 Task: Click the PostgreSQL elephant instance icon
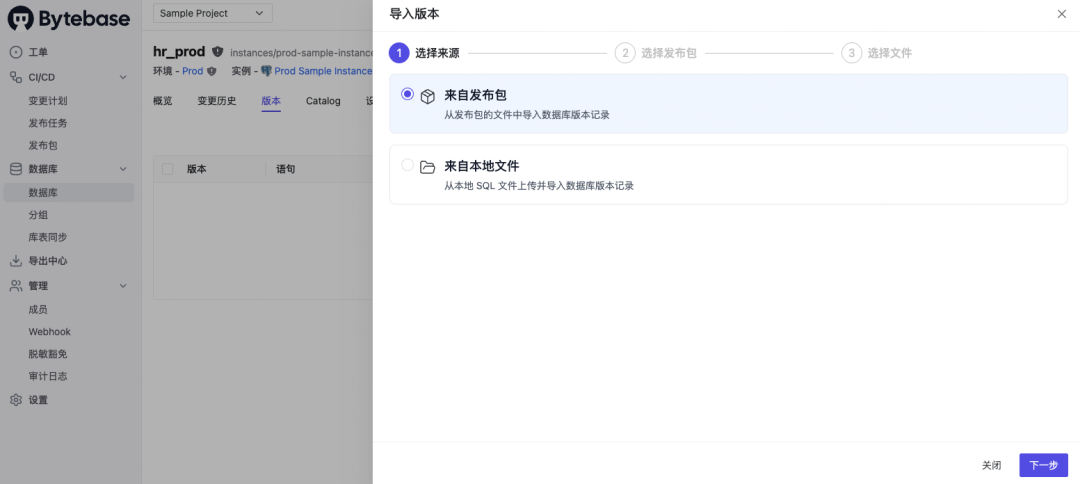pos(266,71)
